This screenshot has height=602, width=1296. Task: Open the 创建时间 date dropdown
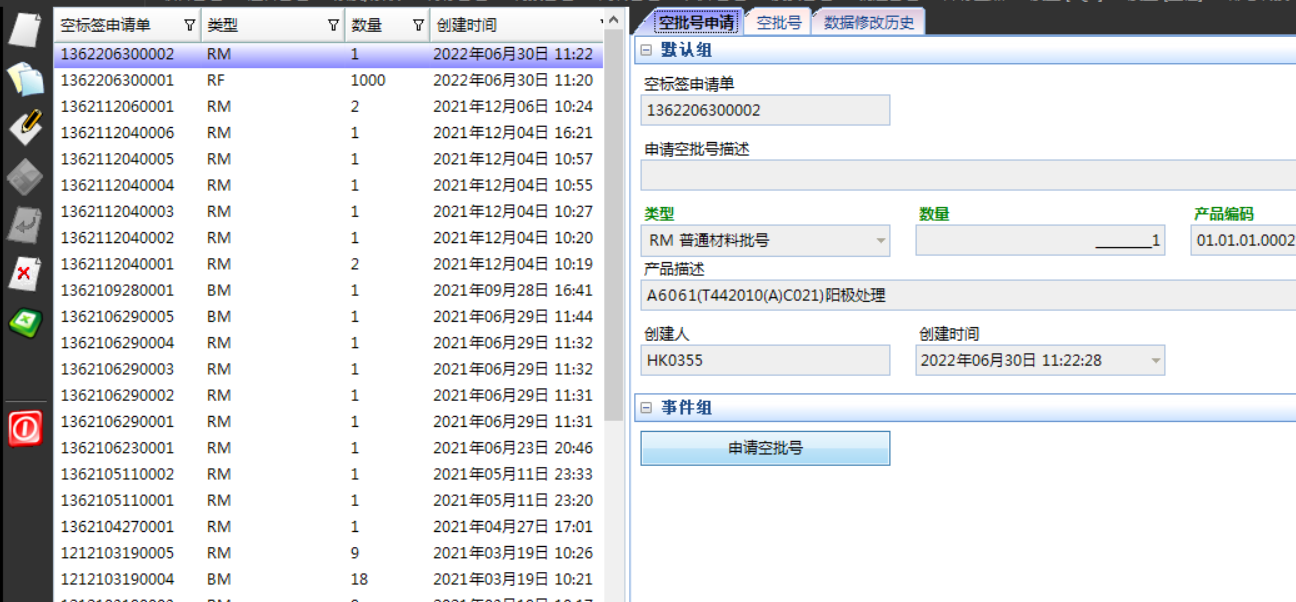tap(1155, 360)
